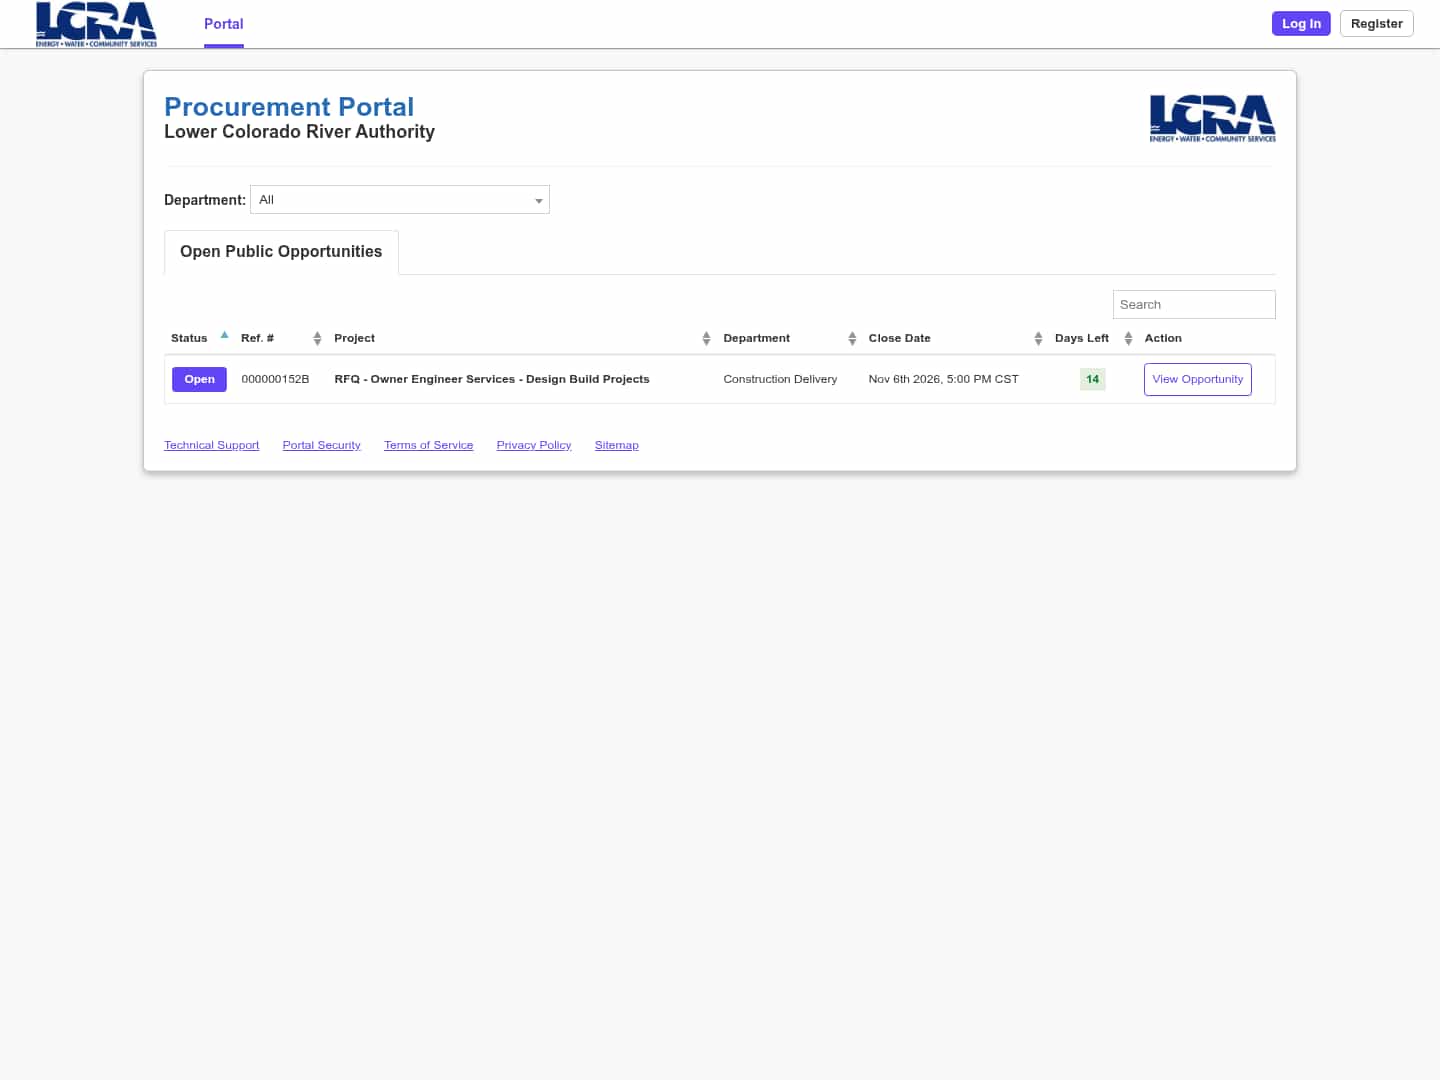
Task: Select the Open Public Opportunities tab
Action: pyautogui.click(x=281, y=252)
